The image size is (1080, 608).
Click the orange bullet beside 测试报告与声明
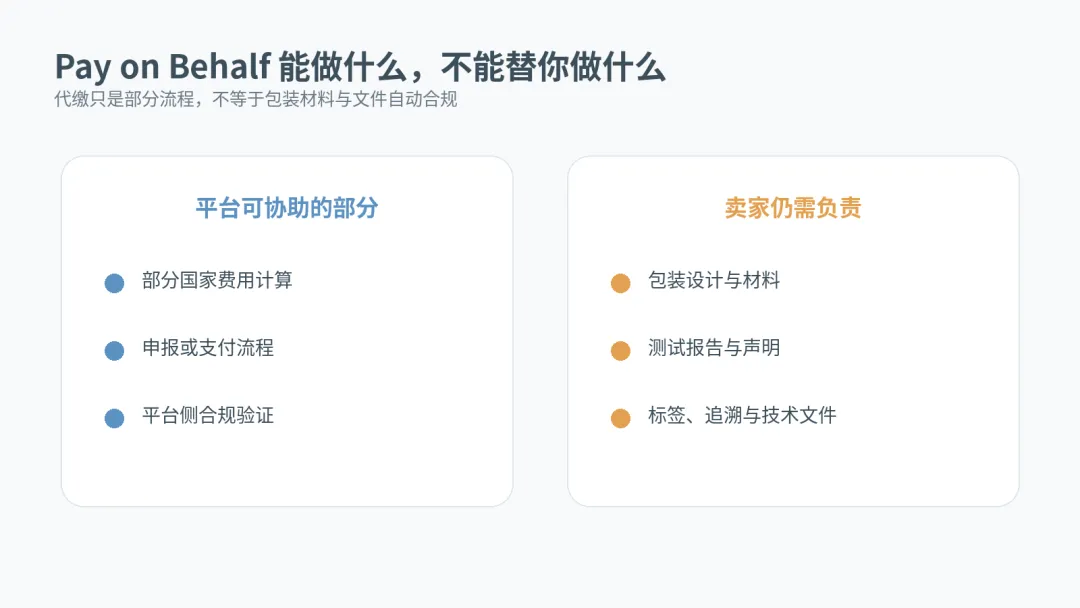pyautogui.click(x=621, y=350)
